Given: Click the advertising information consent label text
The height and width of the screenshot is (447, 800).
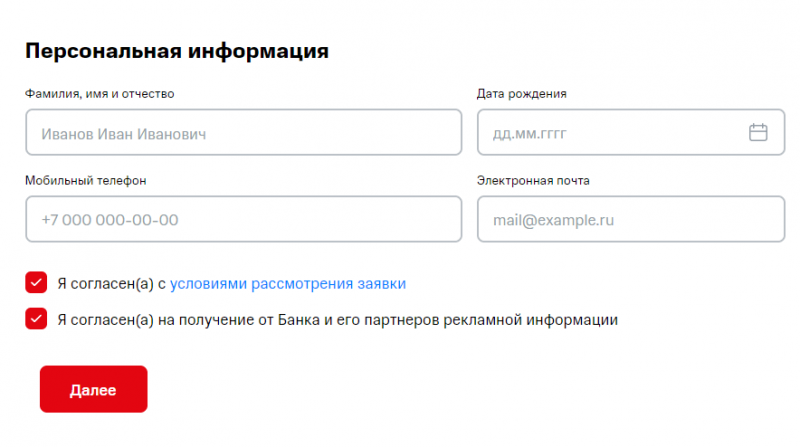Looking at the screenshot, I should [338, 320].
